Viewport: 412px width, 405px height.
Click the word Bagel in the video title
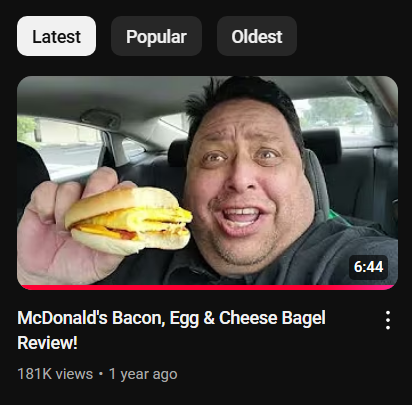(303, 318)
